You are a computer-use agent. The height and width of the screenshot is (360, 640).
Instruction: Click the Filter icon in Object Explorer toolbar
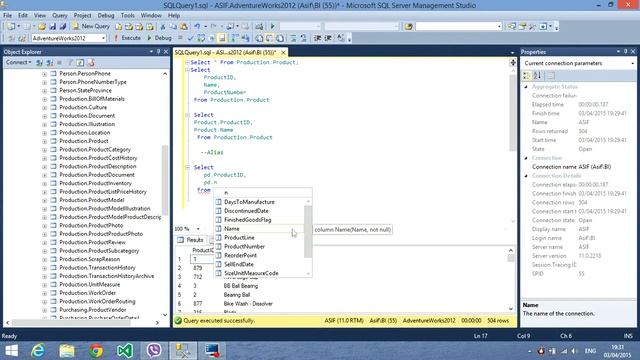pyautogui.click(x=70, y=62)
